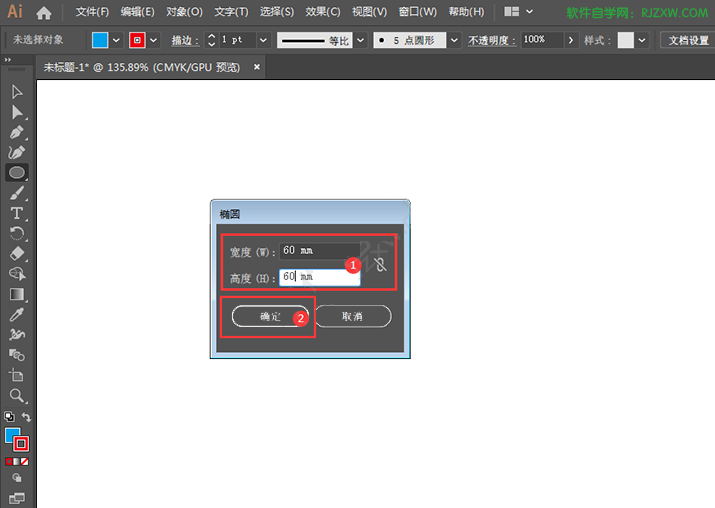Click the graphic style swatch box

[x=625, y=40]
